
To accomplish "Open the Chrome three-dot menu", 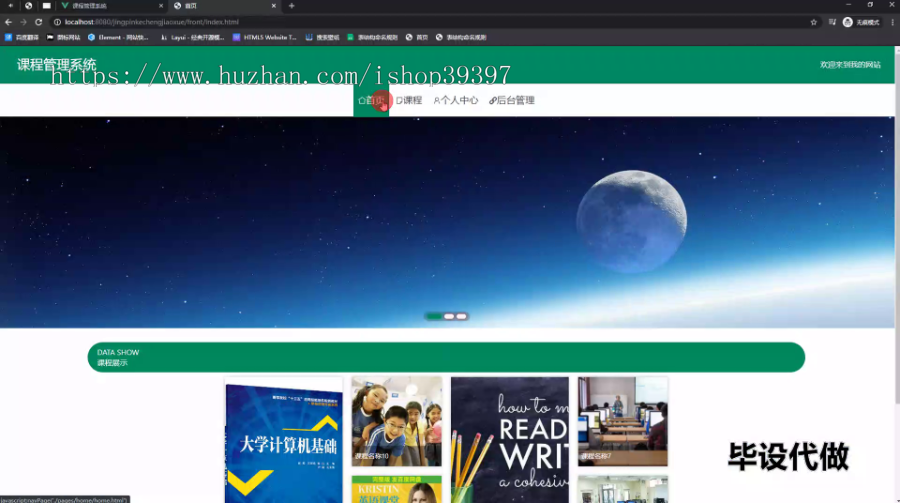I will tap(892, 22).
